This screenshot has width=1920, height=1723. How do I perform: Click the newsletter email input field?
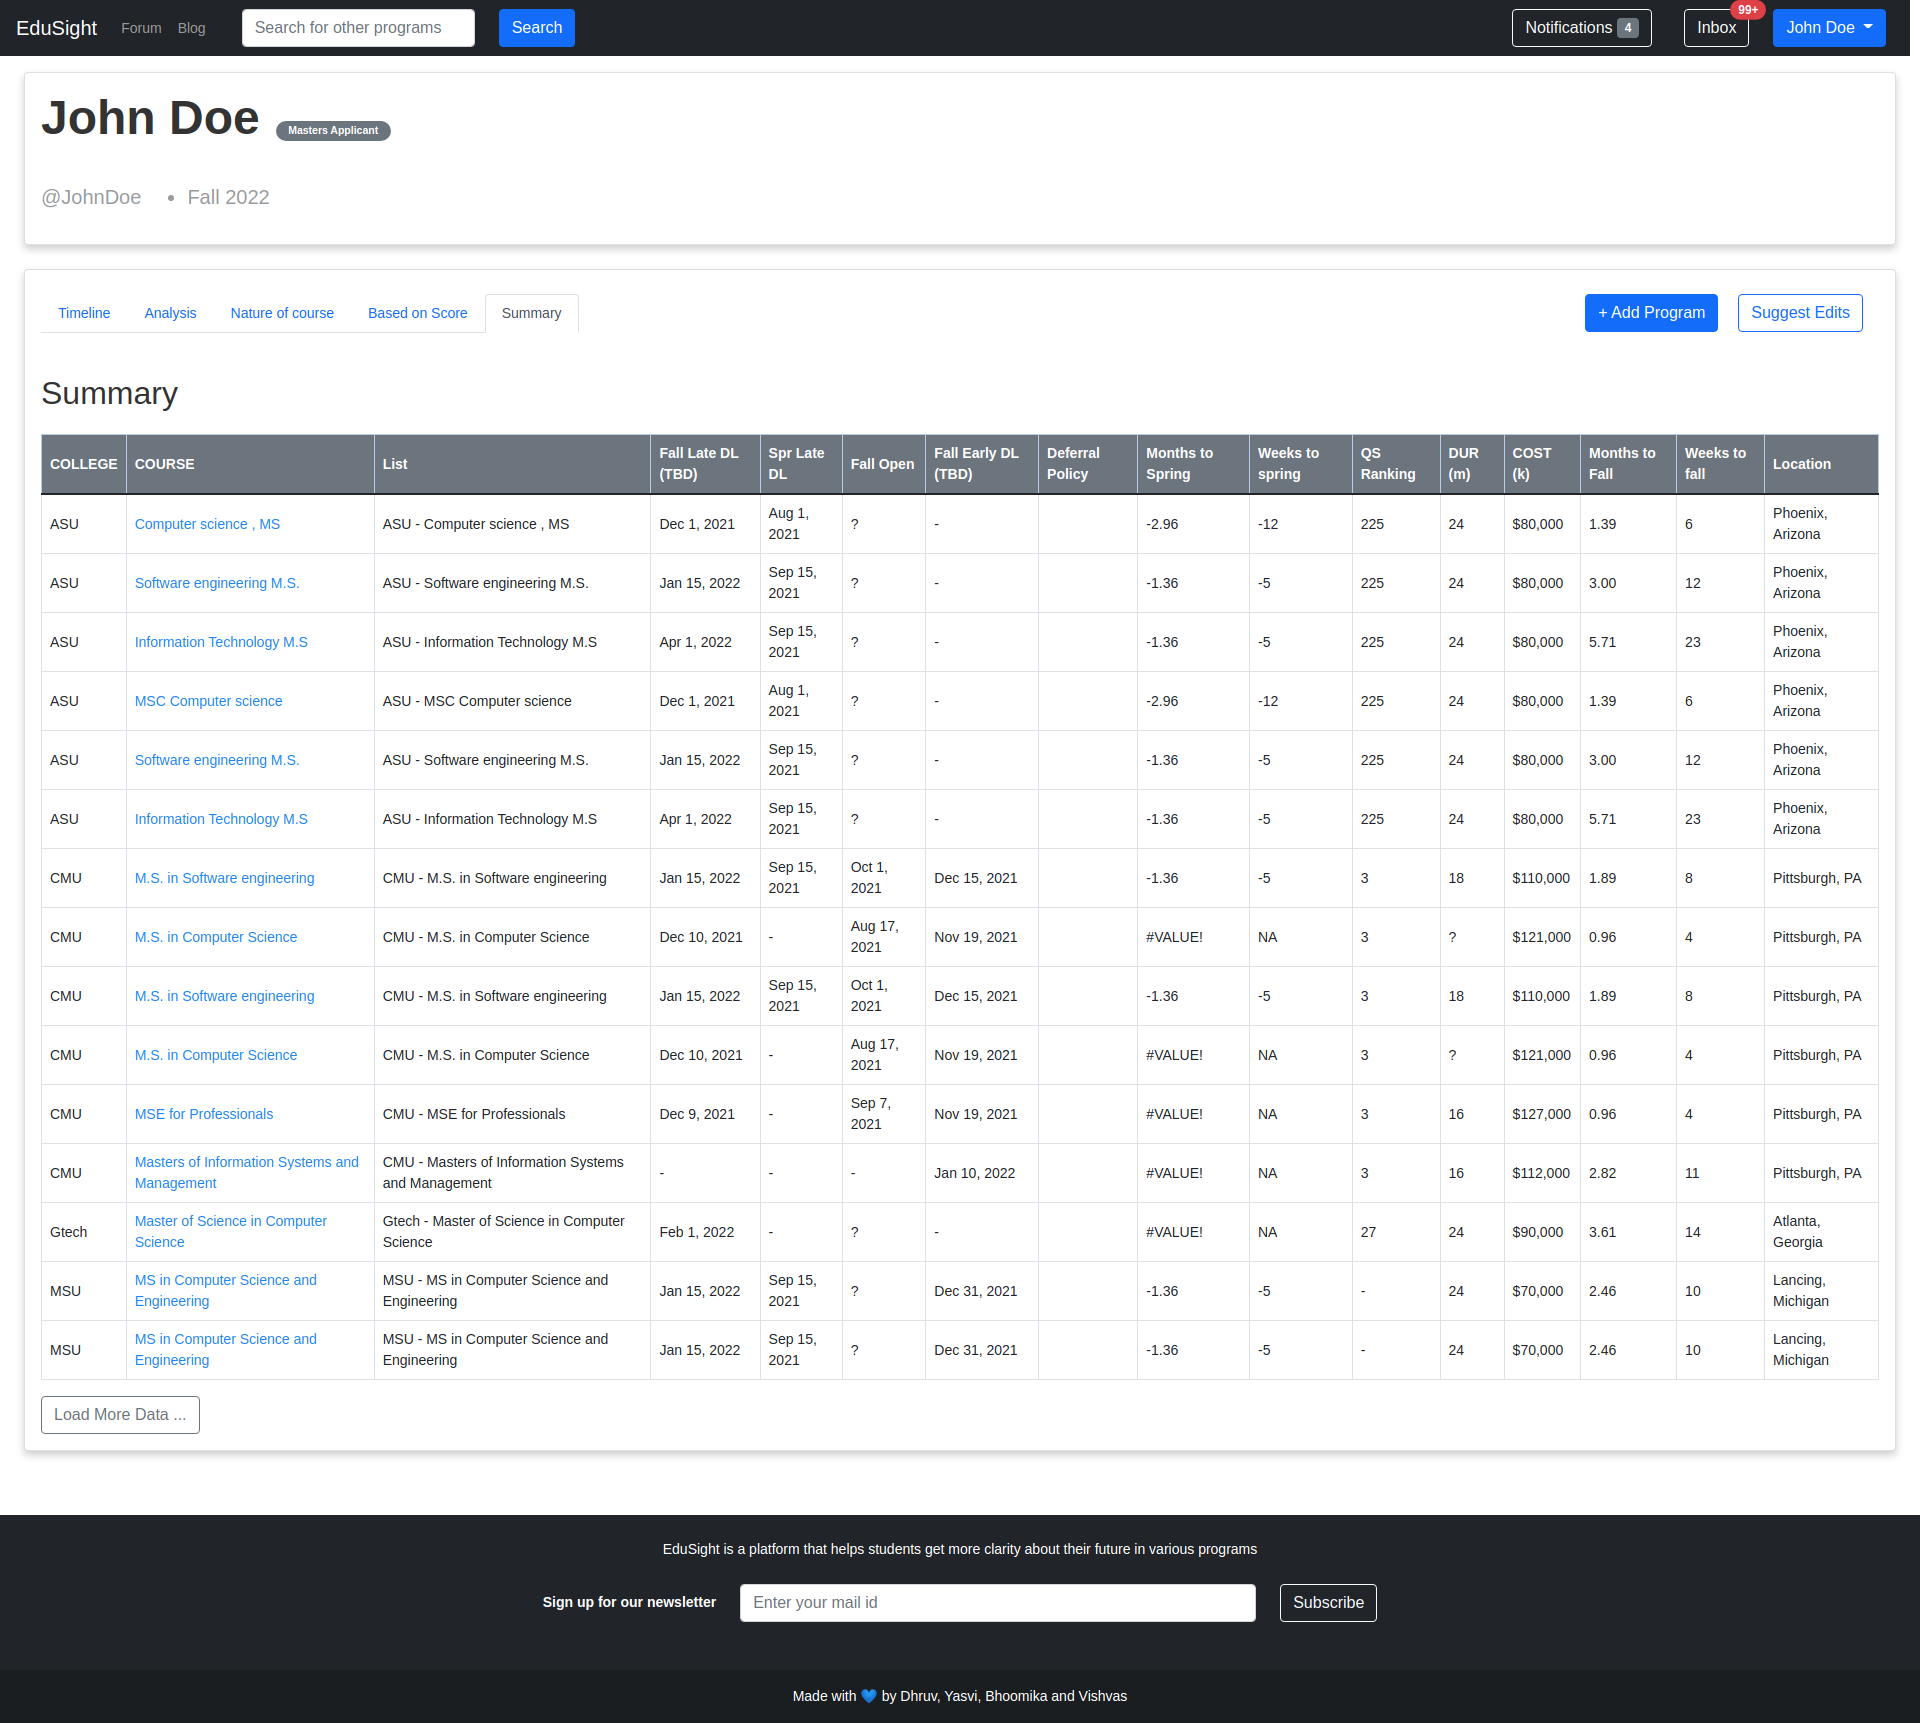click(x=997, y=1602)
